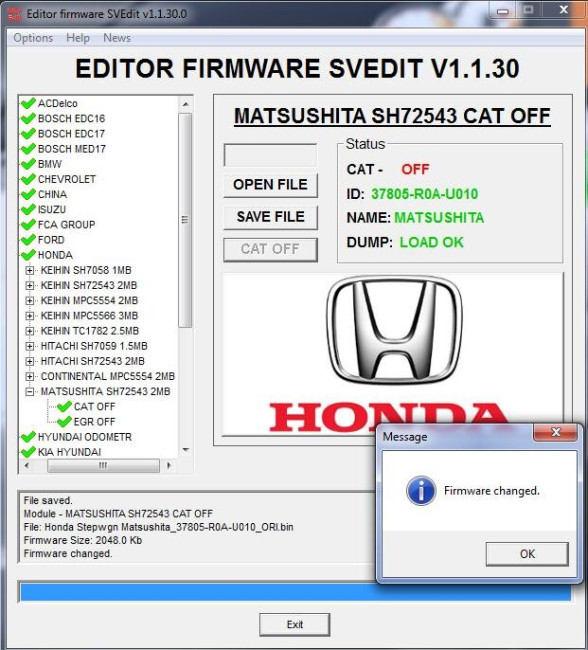The width and height of the screenshot is (588, 650).
Task: Click the 'File saved.' log line
Action: [x=48, y=501]
